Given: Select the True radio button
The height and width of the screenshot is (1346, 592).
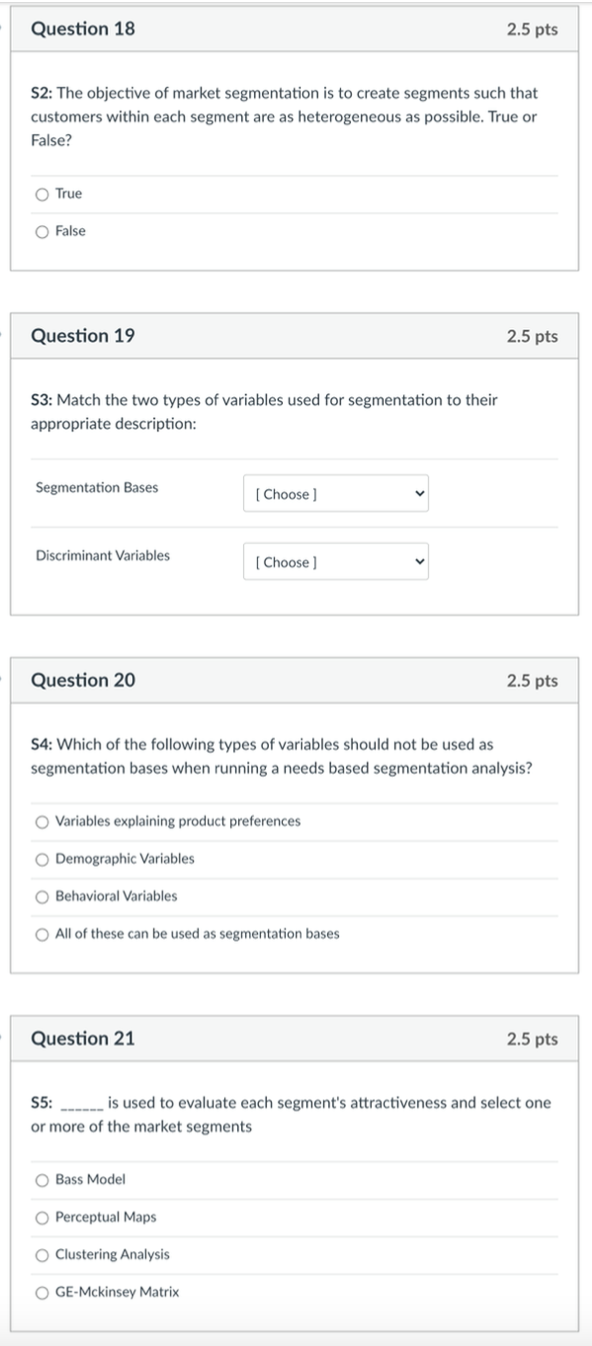Looking at the screenshot, I should pyautogui.click(x=40, y=194).
